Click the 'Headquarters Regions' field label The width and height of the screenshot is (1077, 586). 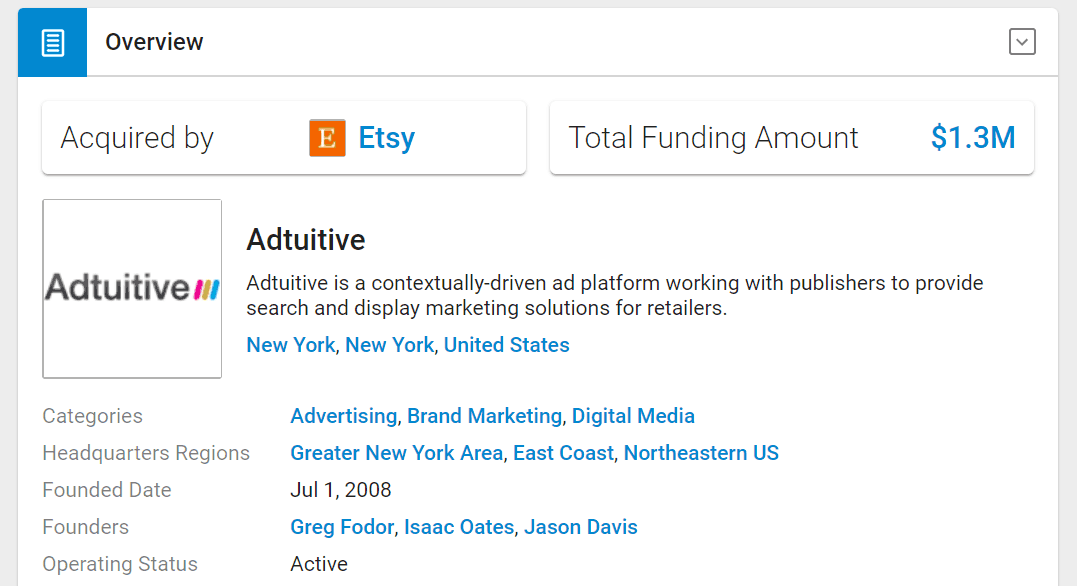pos(146,453)
